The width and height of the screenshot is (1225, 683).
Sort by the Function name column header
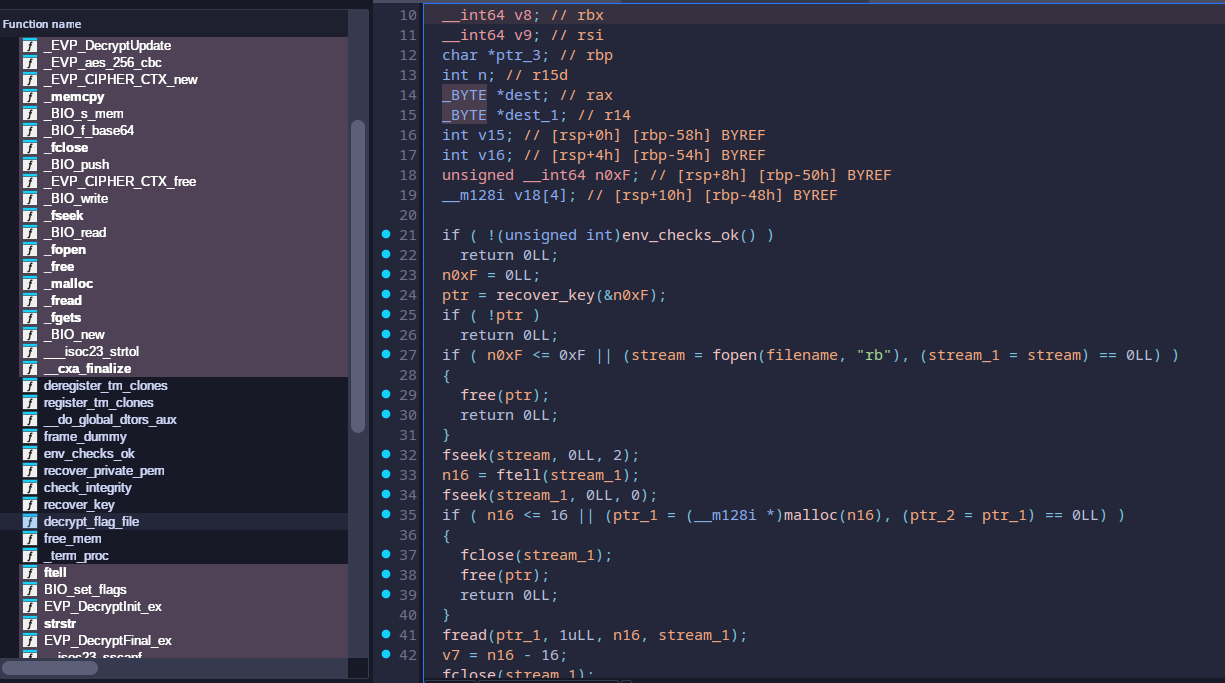[x=42, y=24]
